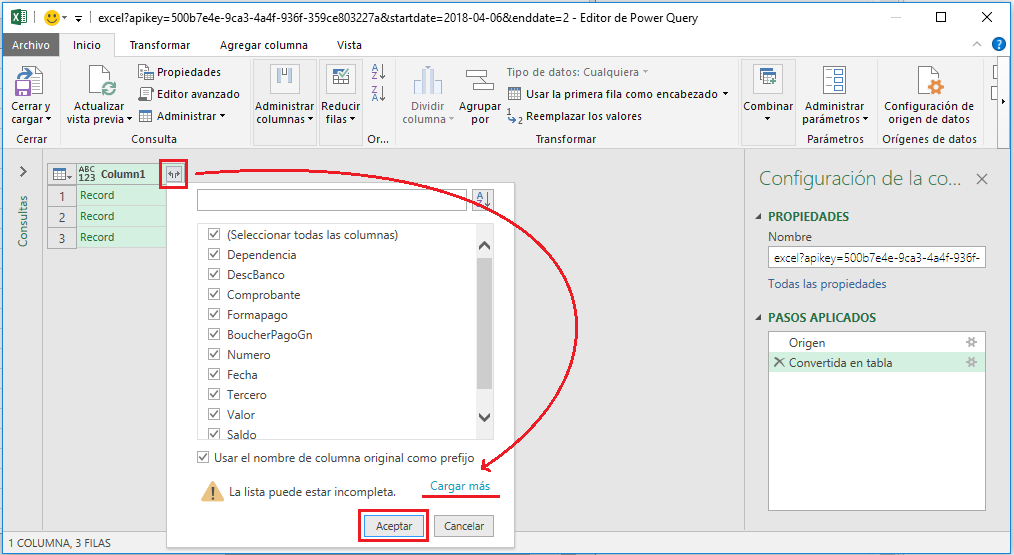The image size is (1014, 555).
Task: Click the Cerrar y cargar icon
Action: point(29,82)
